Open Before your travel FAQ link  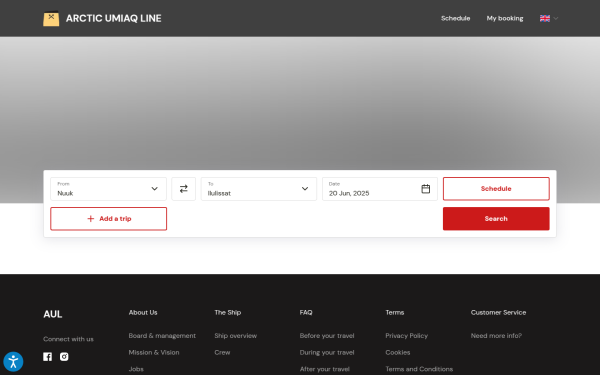click(327, 336)
